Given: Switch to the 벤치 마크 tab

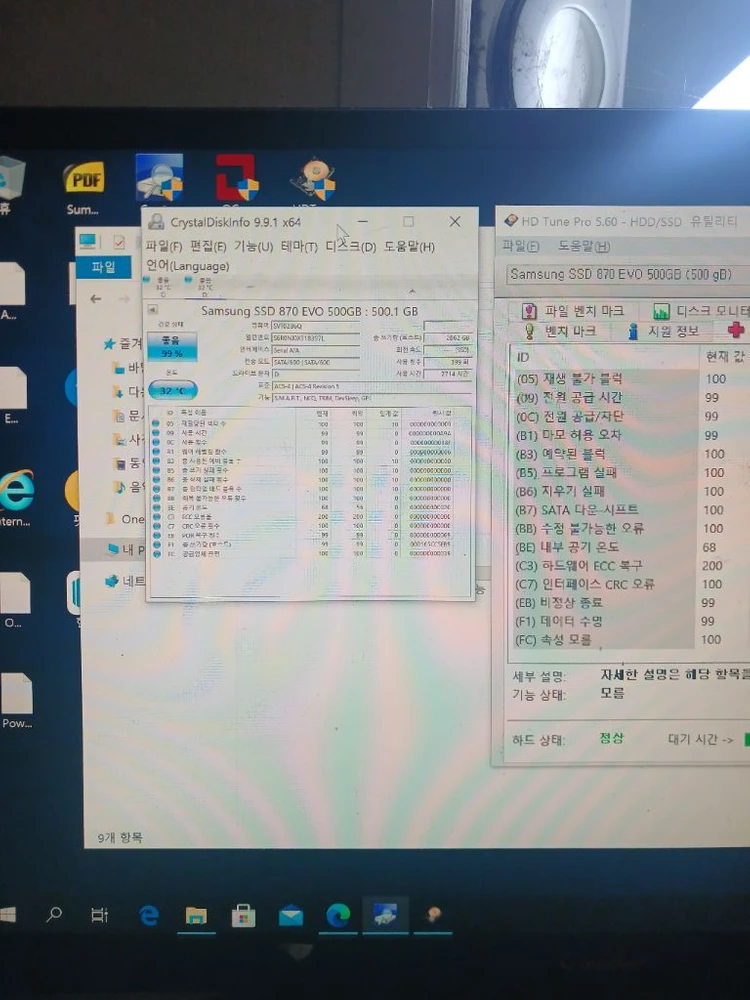Looking at the screenshot, I should point(559,330).
